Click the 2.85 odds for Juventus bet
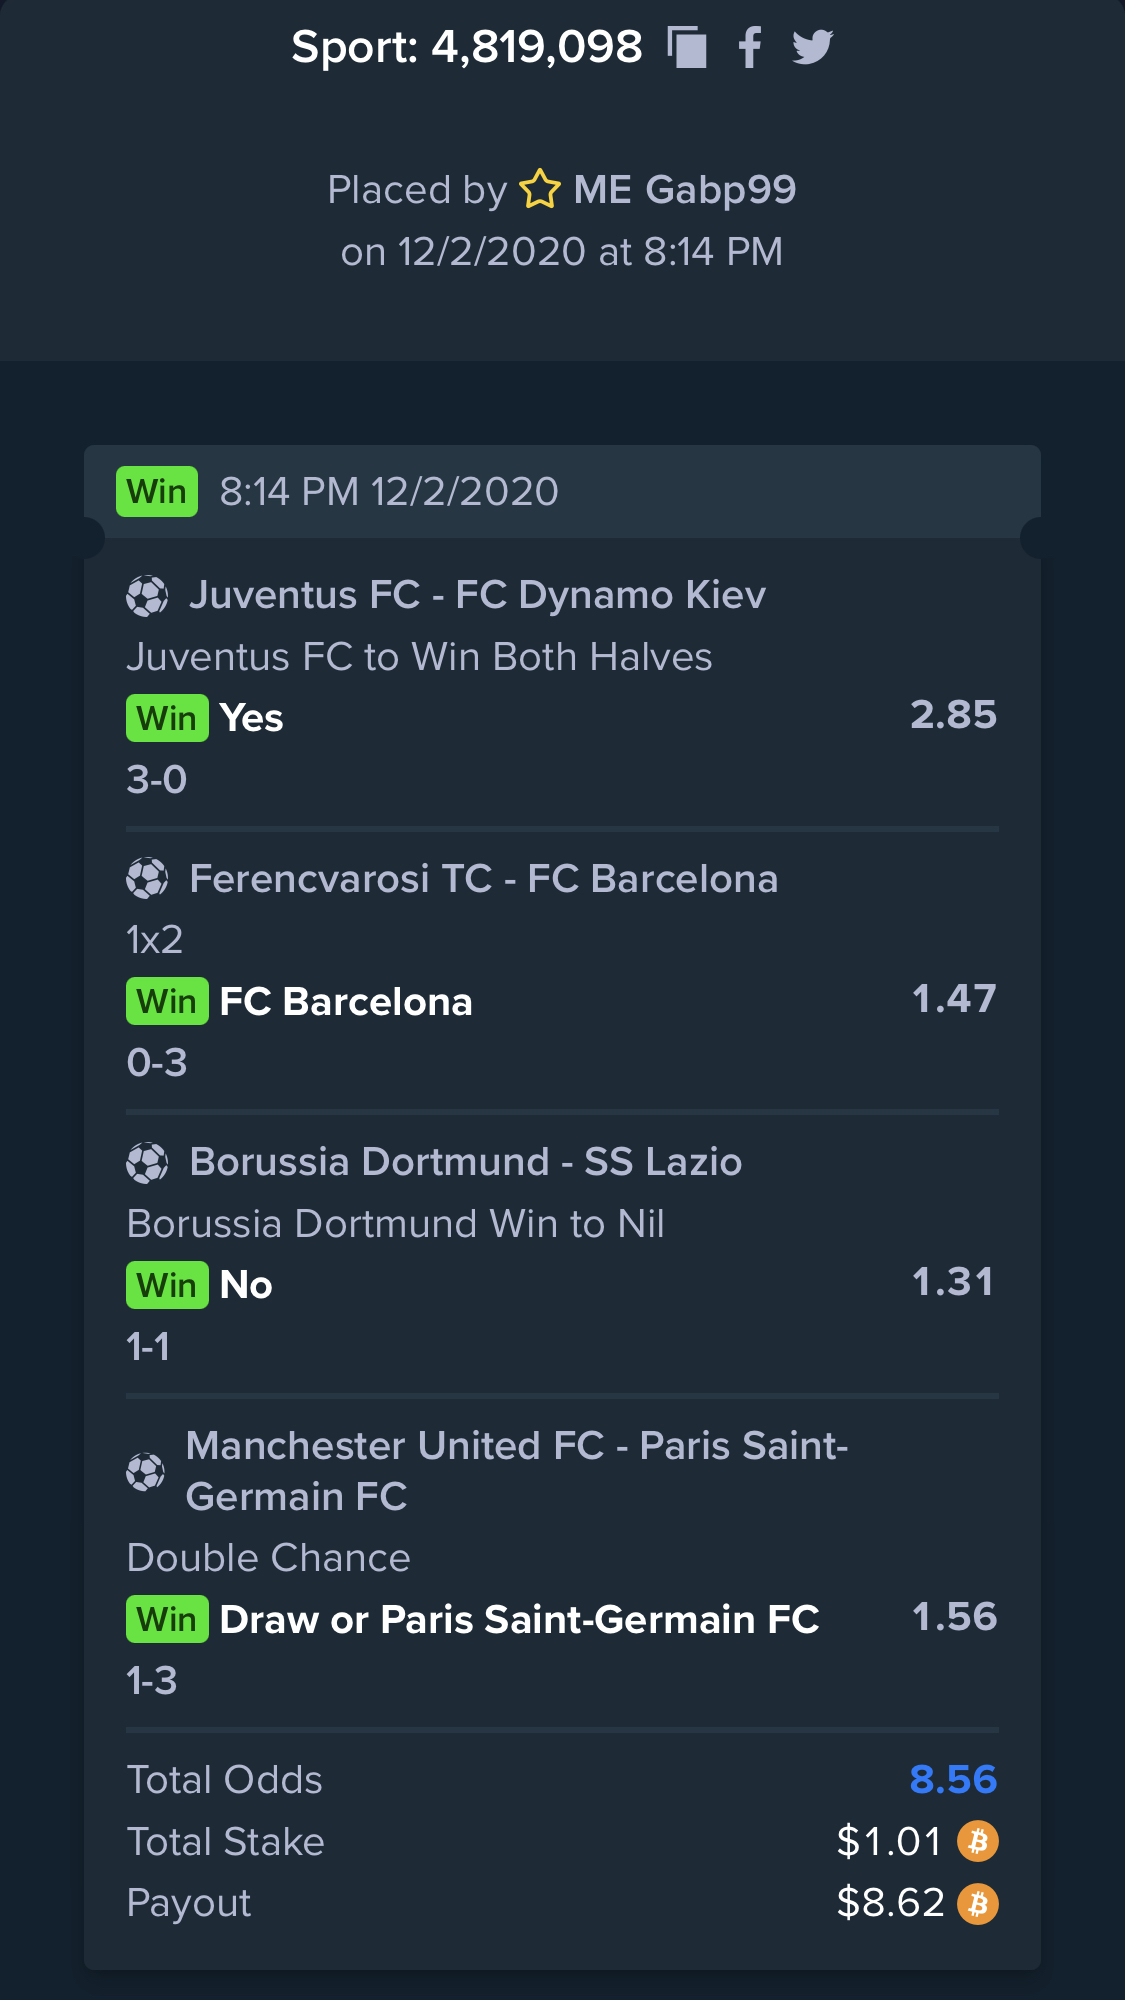 953,715
